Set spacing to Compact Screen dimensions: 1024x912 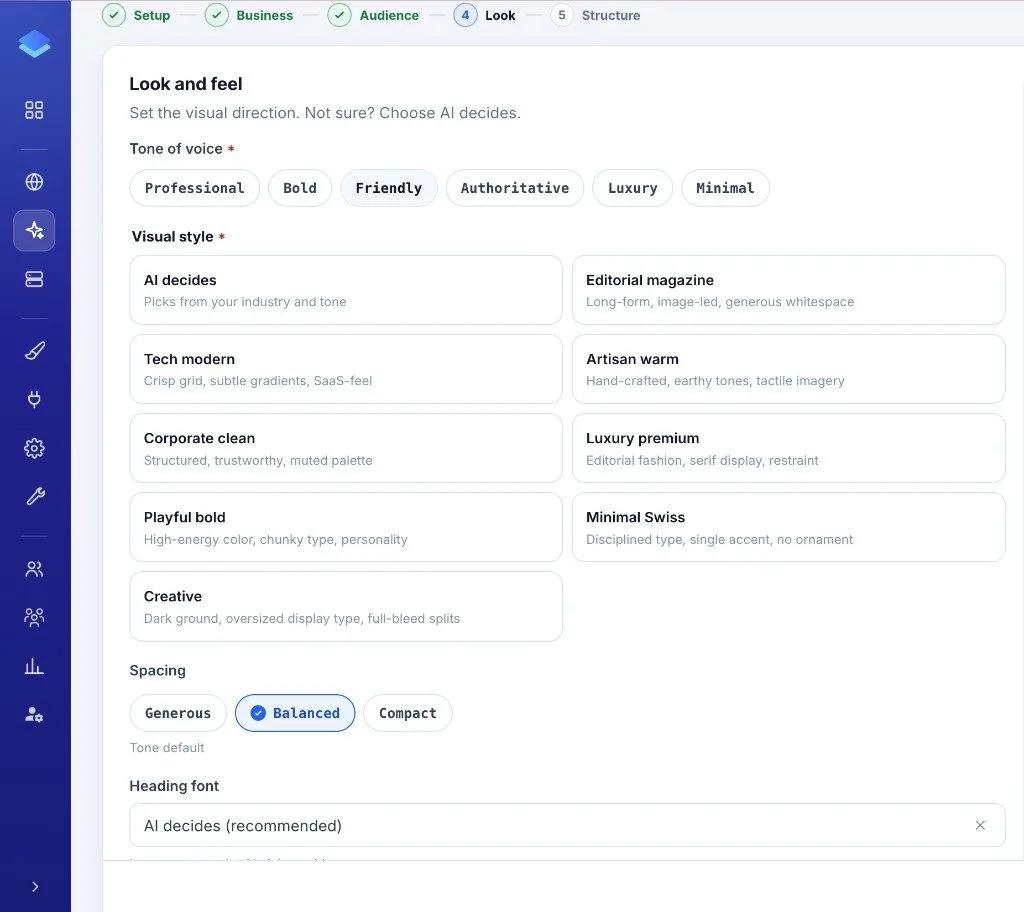[x=408, y=713]
